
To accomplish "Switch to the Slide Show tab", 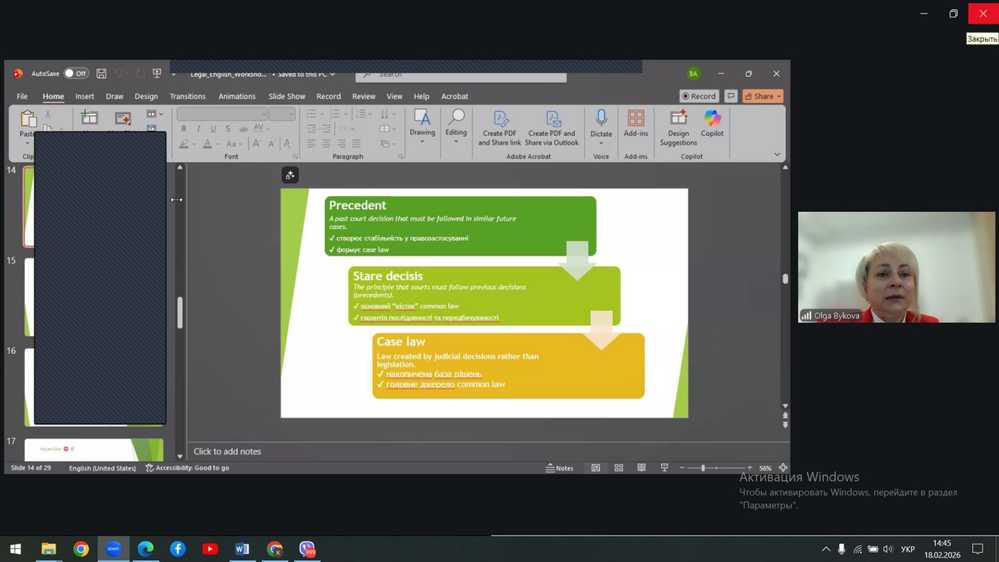I will pyautogui.click(x=286, y=97).
